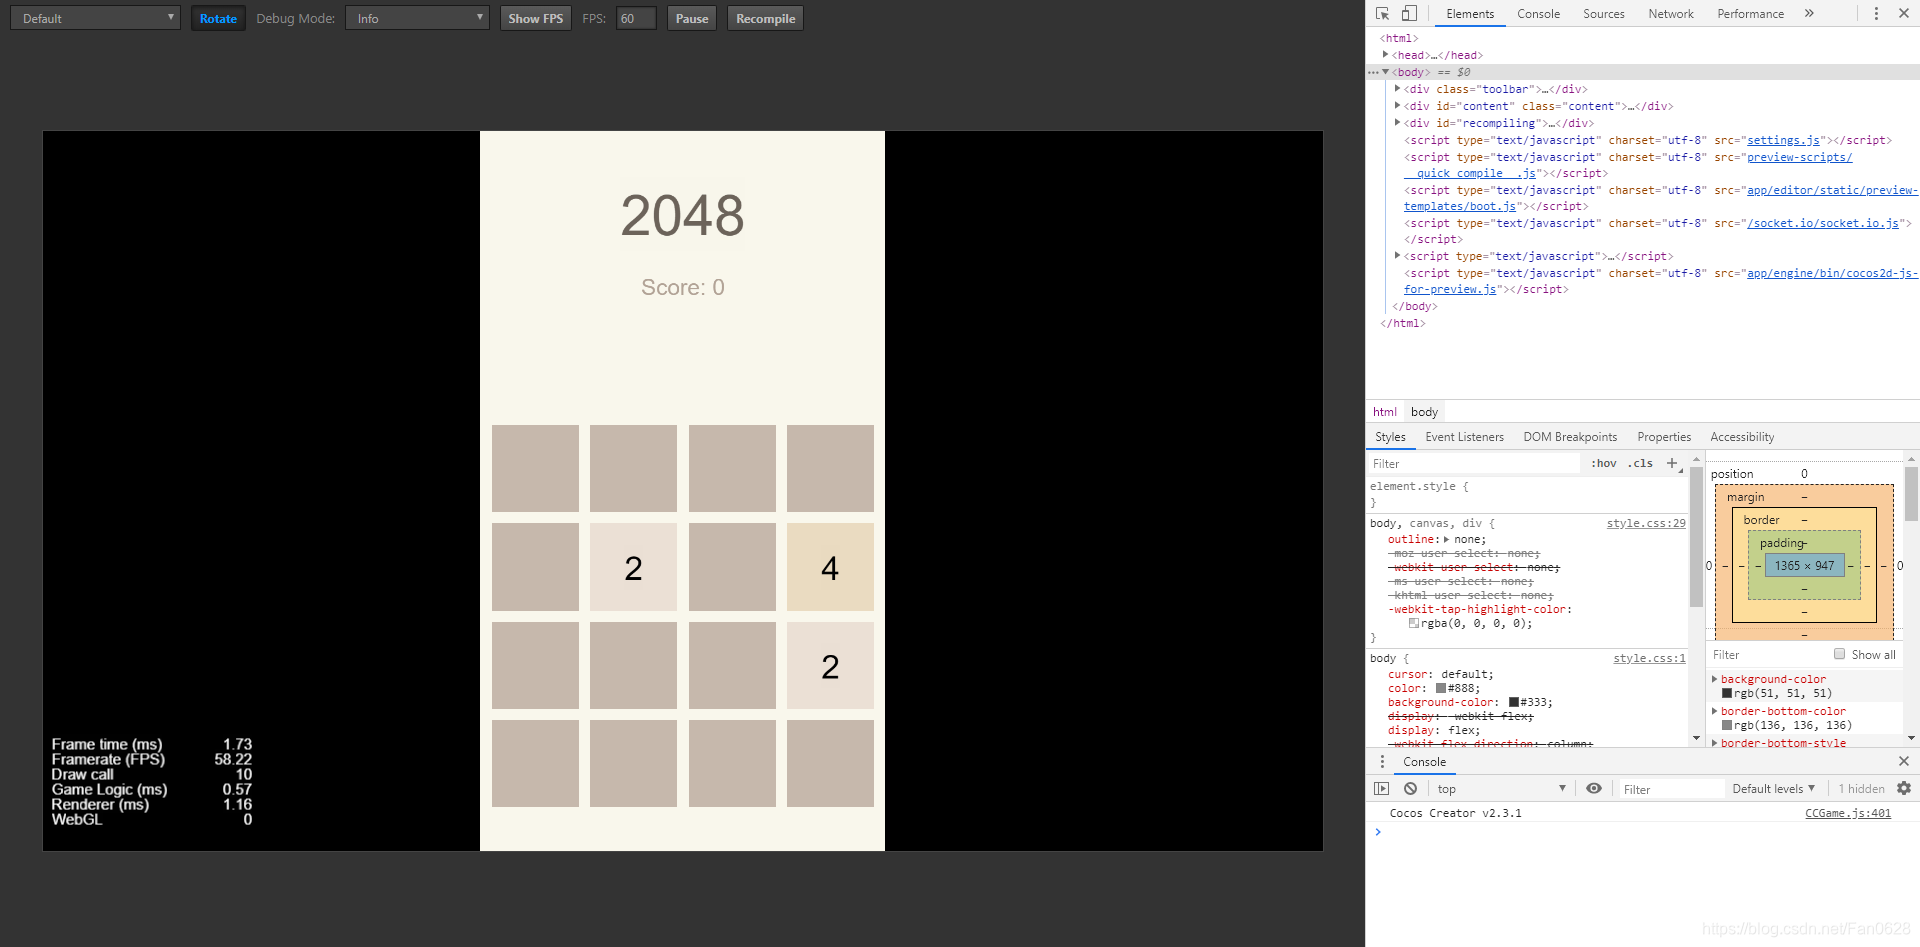Show the console sidebar icon

(x=1382, y=789)
